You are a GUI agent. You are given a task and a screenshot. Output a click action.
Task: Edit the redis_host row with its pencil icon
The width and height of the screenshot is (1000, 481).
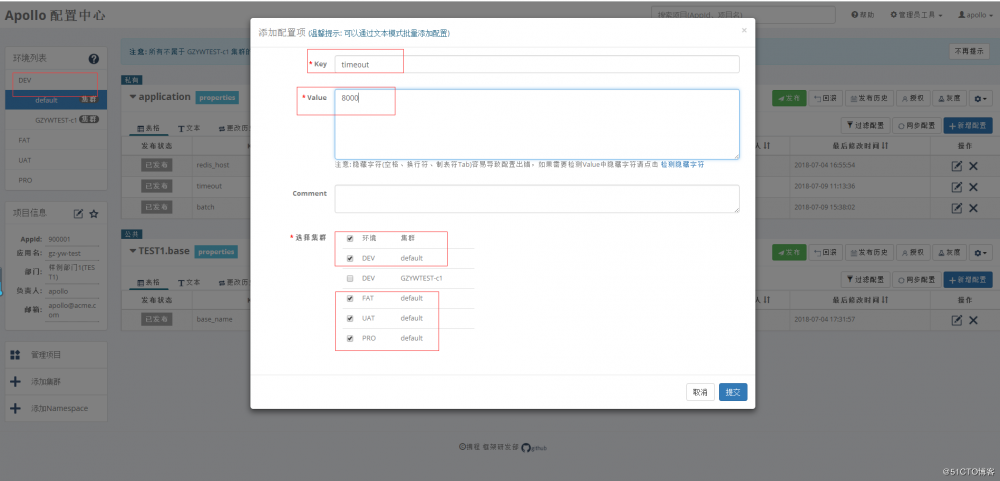[x=957, y=166]
